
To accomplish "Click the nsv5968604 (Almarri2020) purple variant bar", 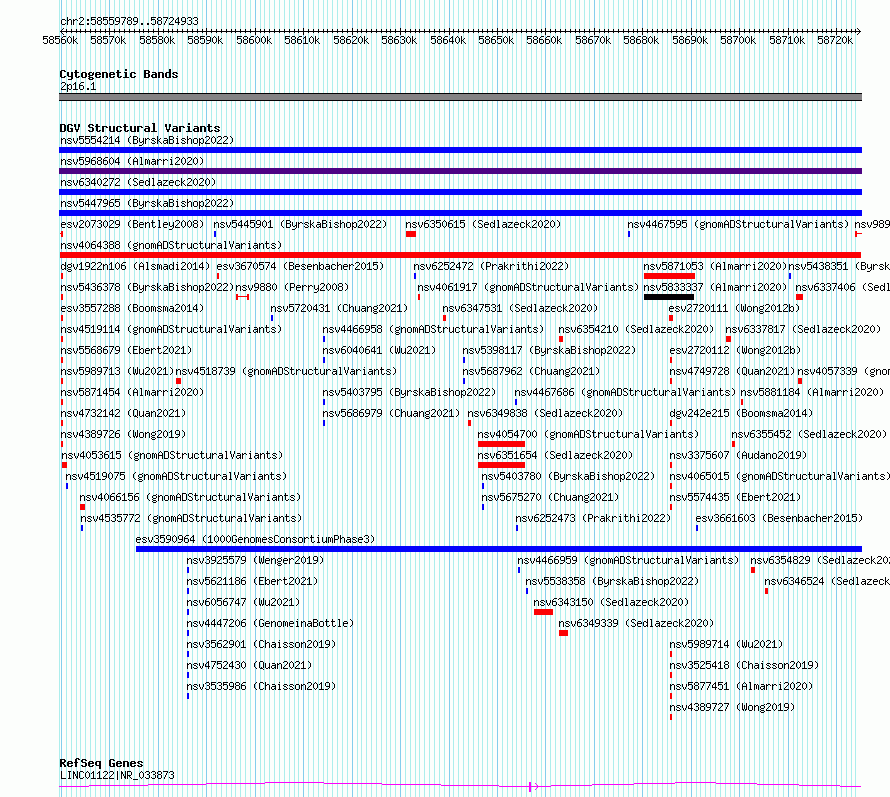I will (x=460, y=171).
